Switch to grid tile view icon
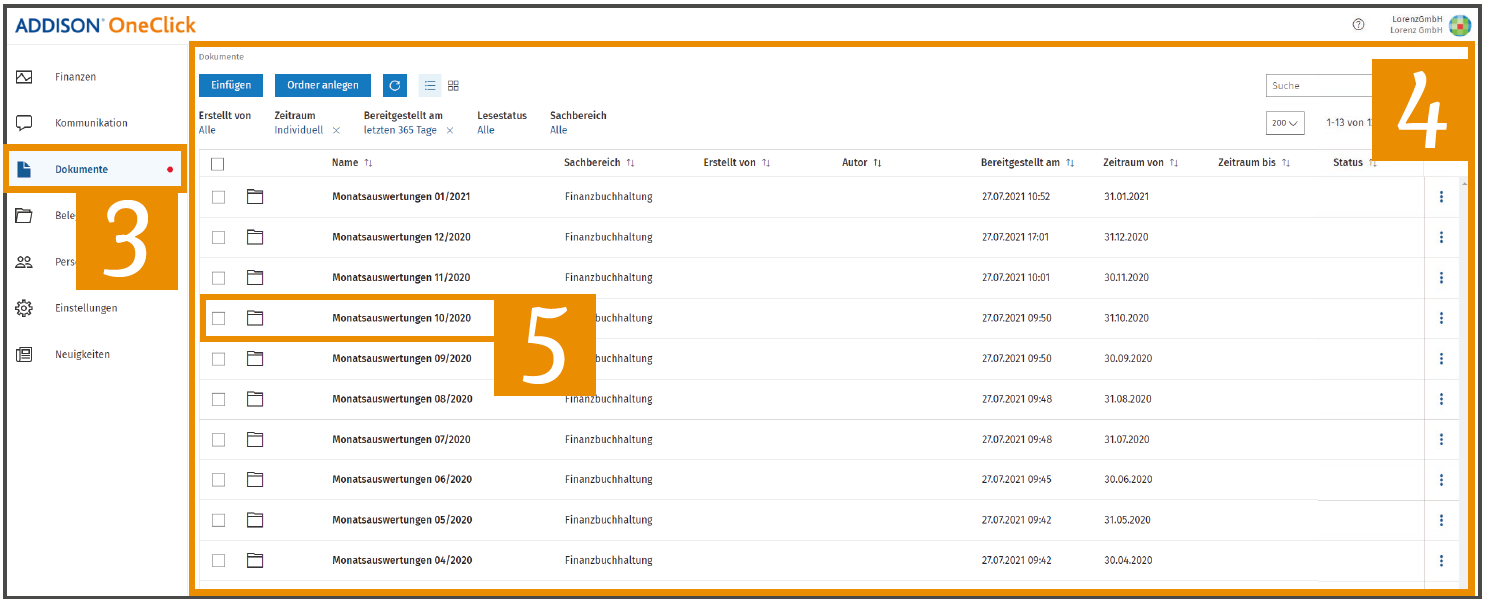The height and width of the screenshot is (599, 1487). pos(453,86)
